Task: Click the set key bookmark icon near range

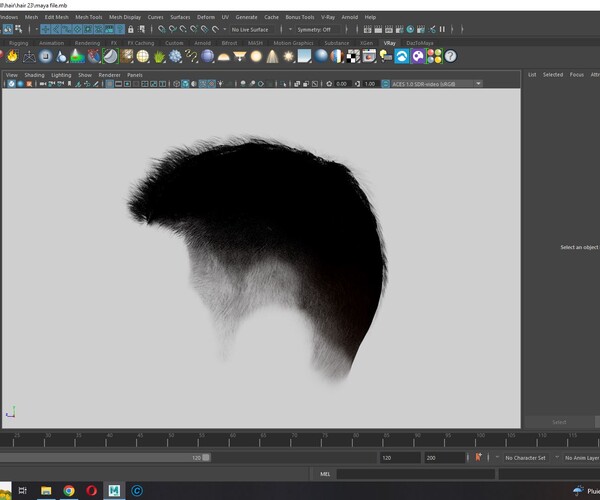Action: [478, 457]
